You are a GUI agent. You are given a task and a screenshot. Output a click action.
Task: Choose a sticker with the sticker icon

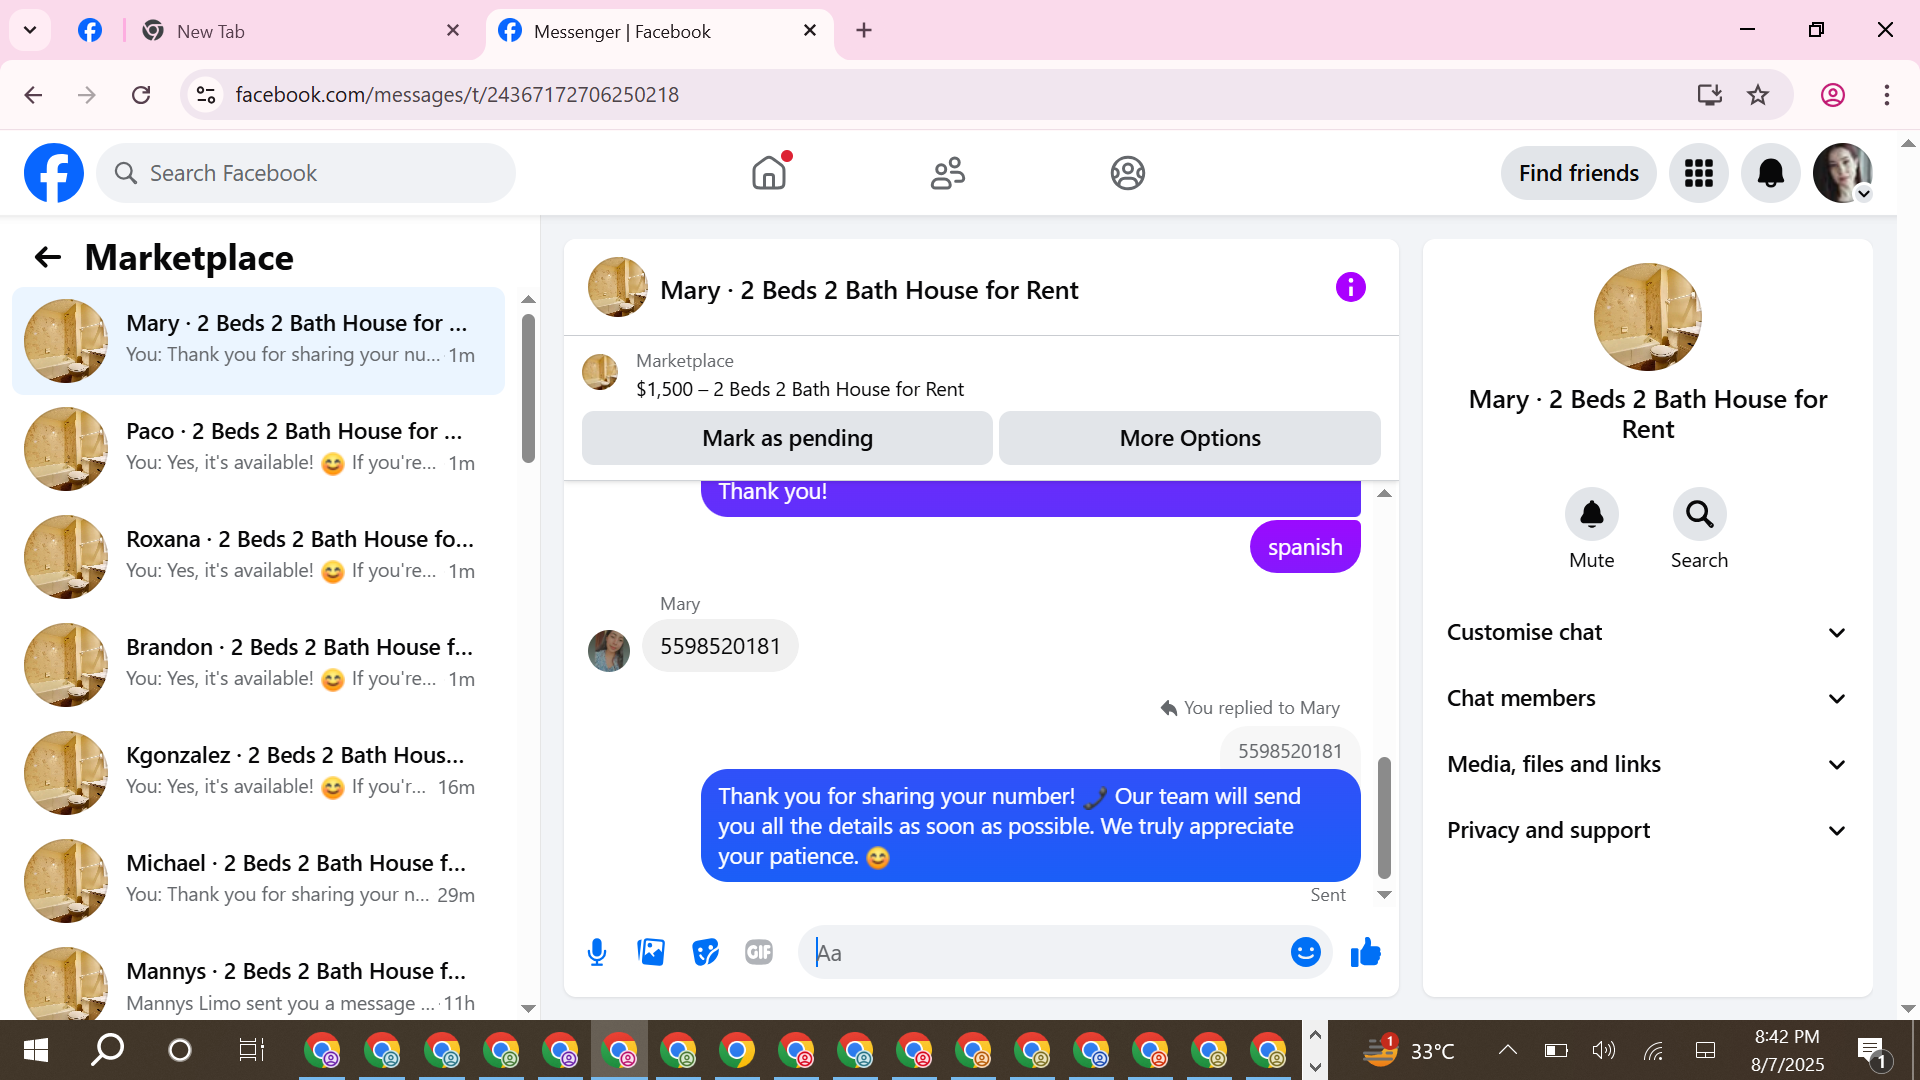[705, 952]
